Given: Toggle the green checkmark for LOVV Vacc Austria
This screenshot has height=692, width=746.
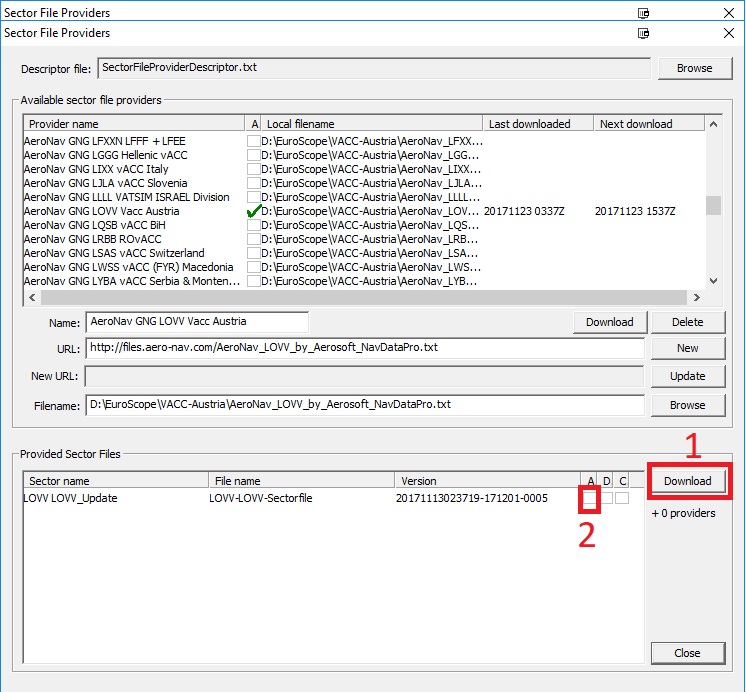Looking at the screenshot, I should click(253, 211).
